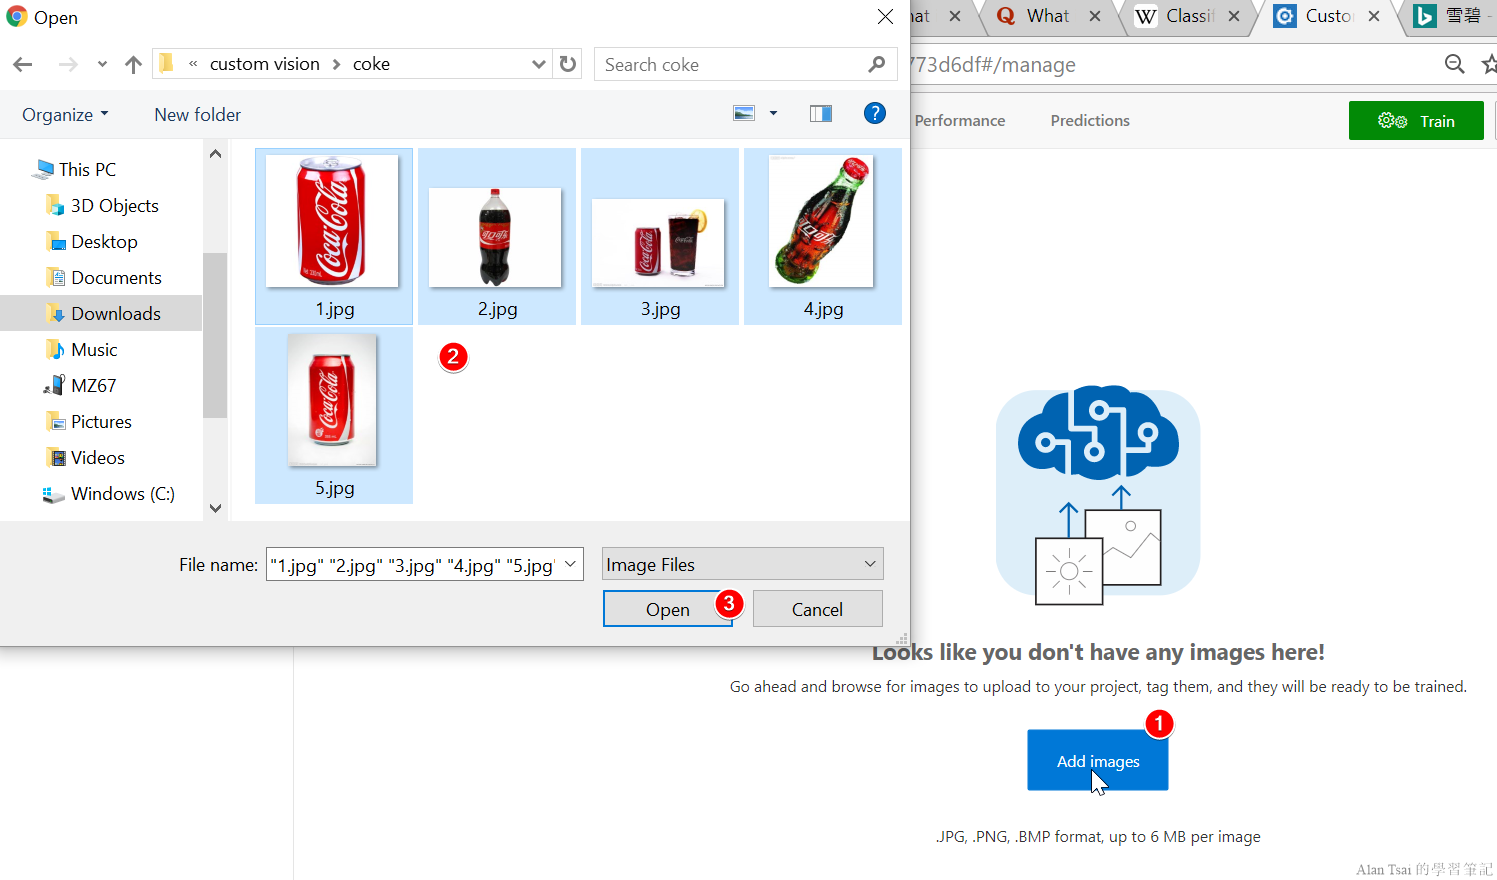The height and width of the screenshot is (880, 1497).
Task: Select 3.jpg can and glass thumbnail
Action: [660, 237]
